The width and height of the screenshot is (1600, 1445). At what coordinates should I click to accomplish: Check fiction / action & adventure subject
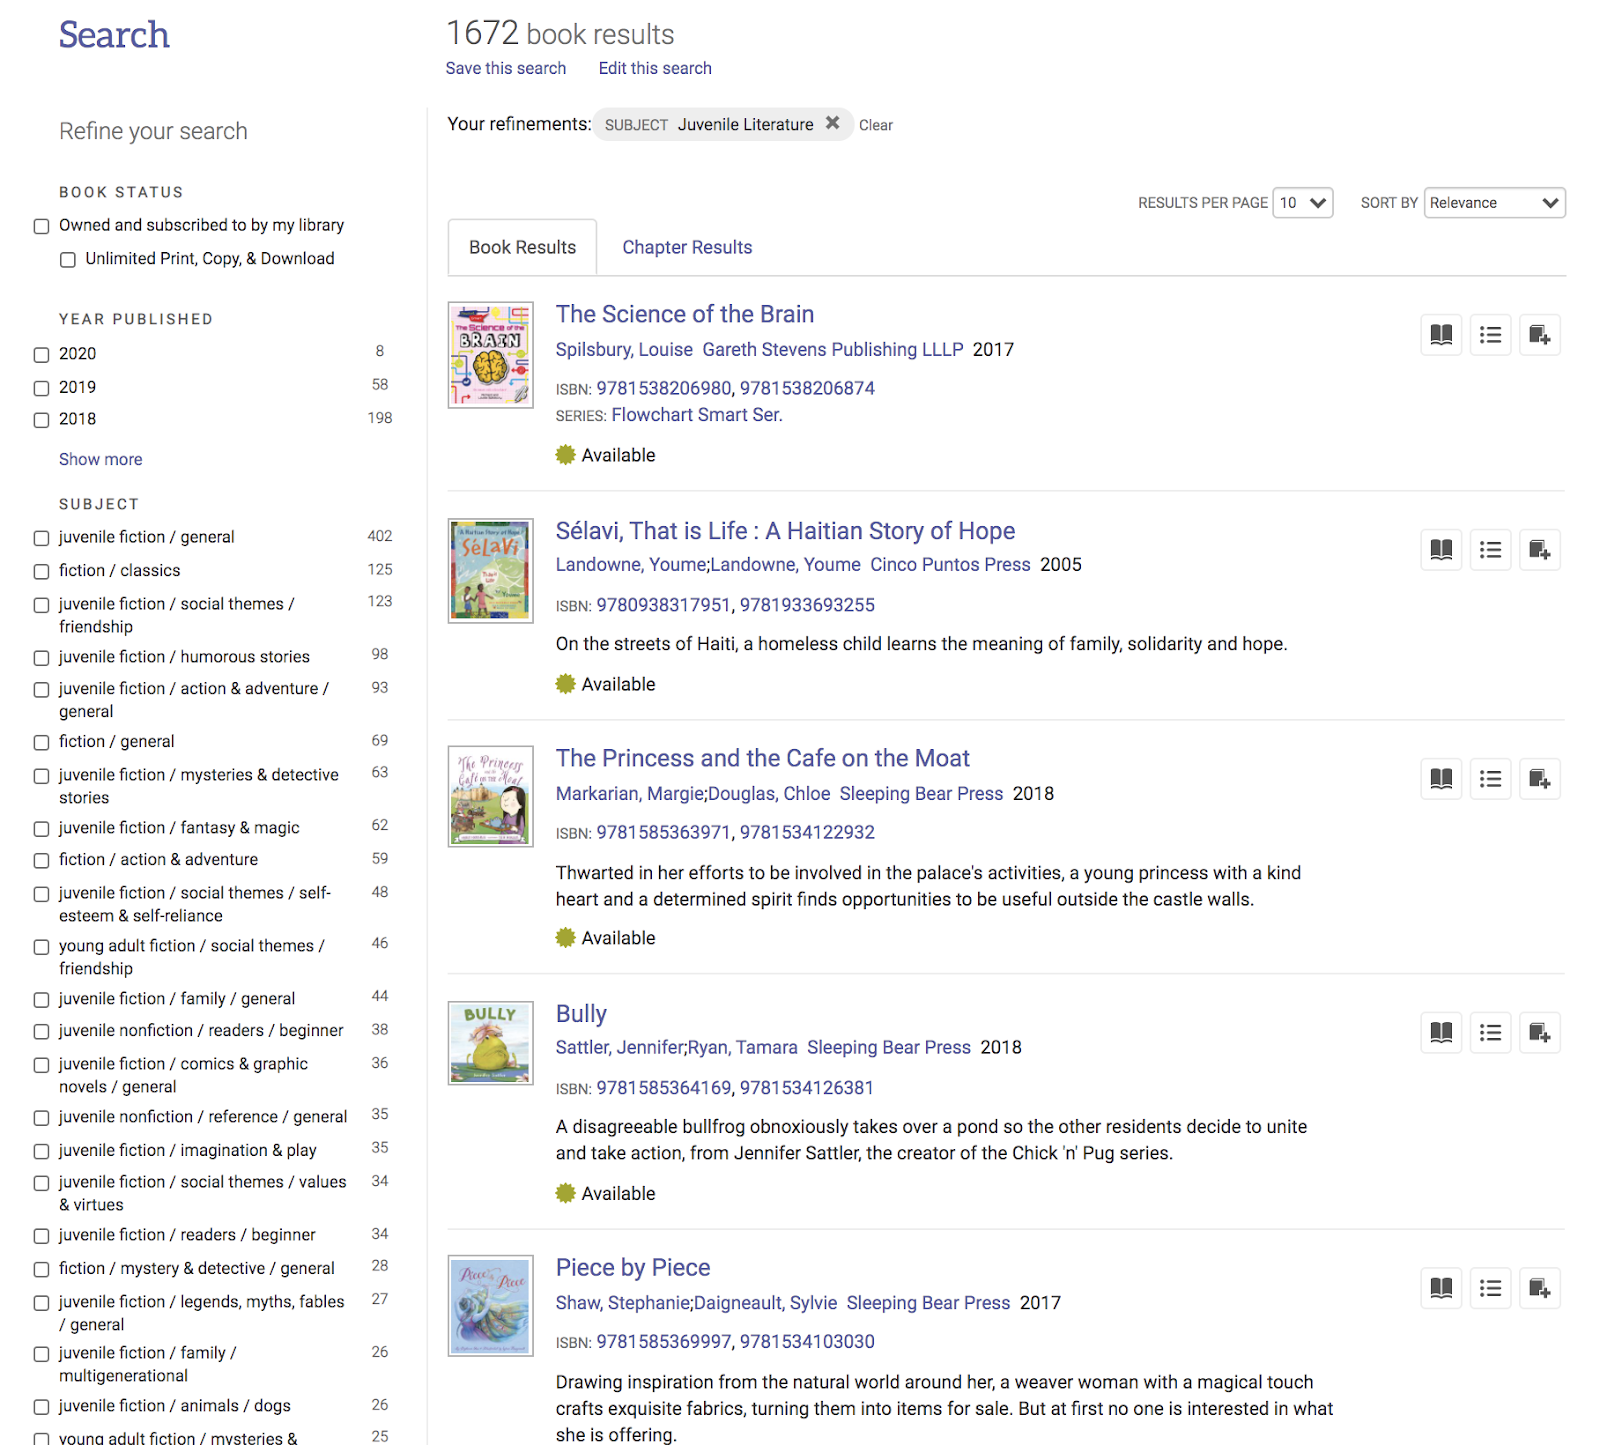(x=42, y=861)
